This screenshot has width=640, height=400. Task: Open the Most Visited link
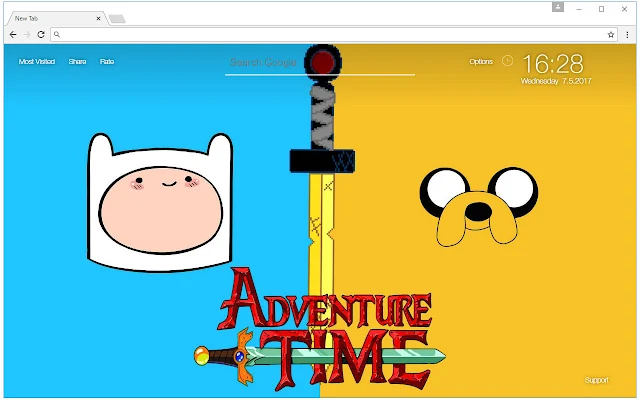point(37,62)
